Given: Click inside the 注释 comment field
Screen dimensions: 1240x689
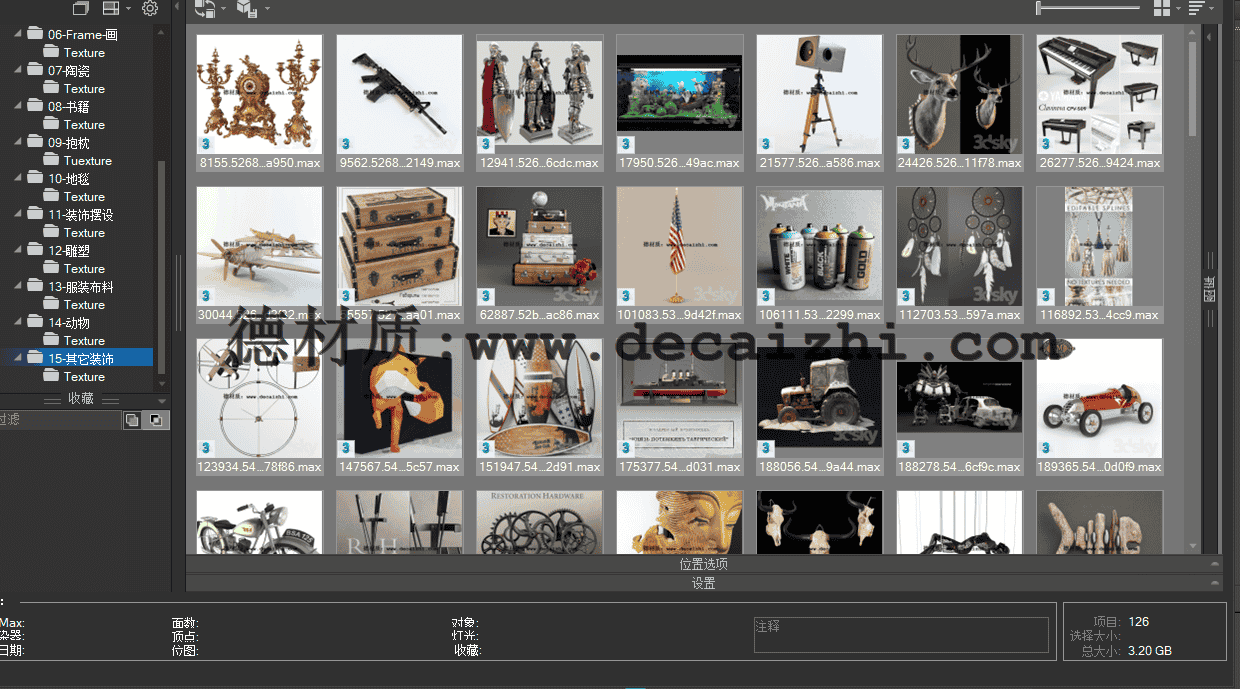Looking at the screenshot, I should 900,634.
